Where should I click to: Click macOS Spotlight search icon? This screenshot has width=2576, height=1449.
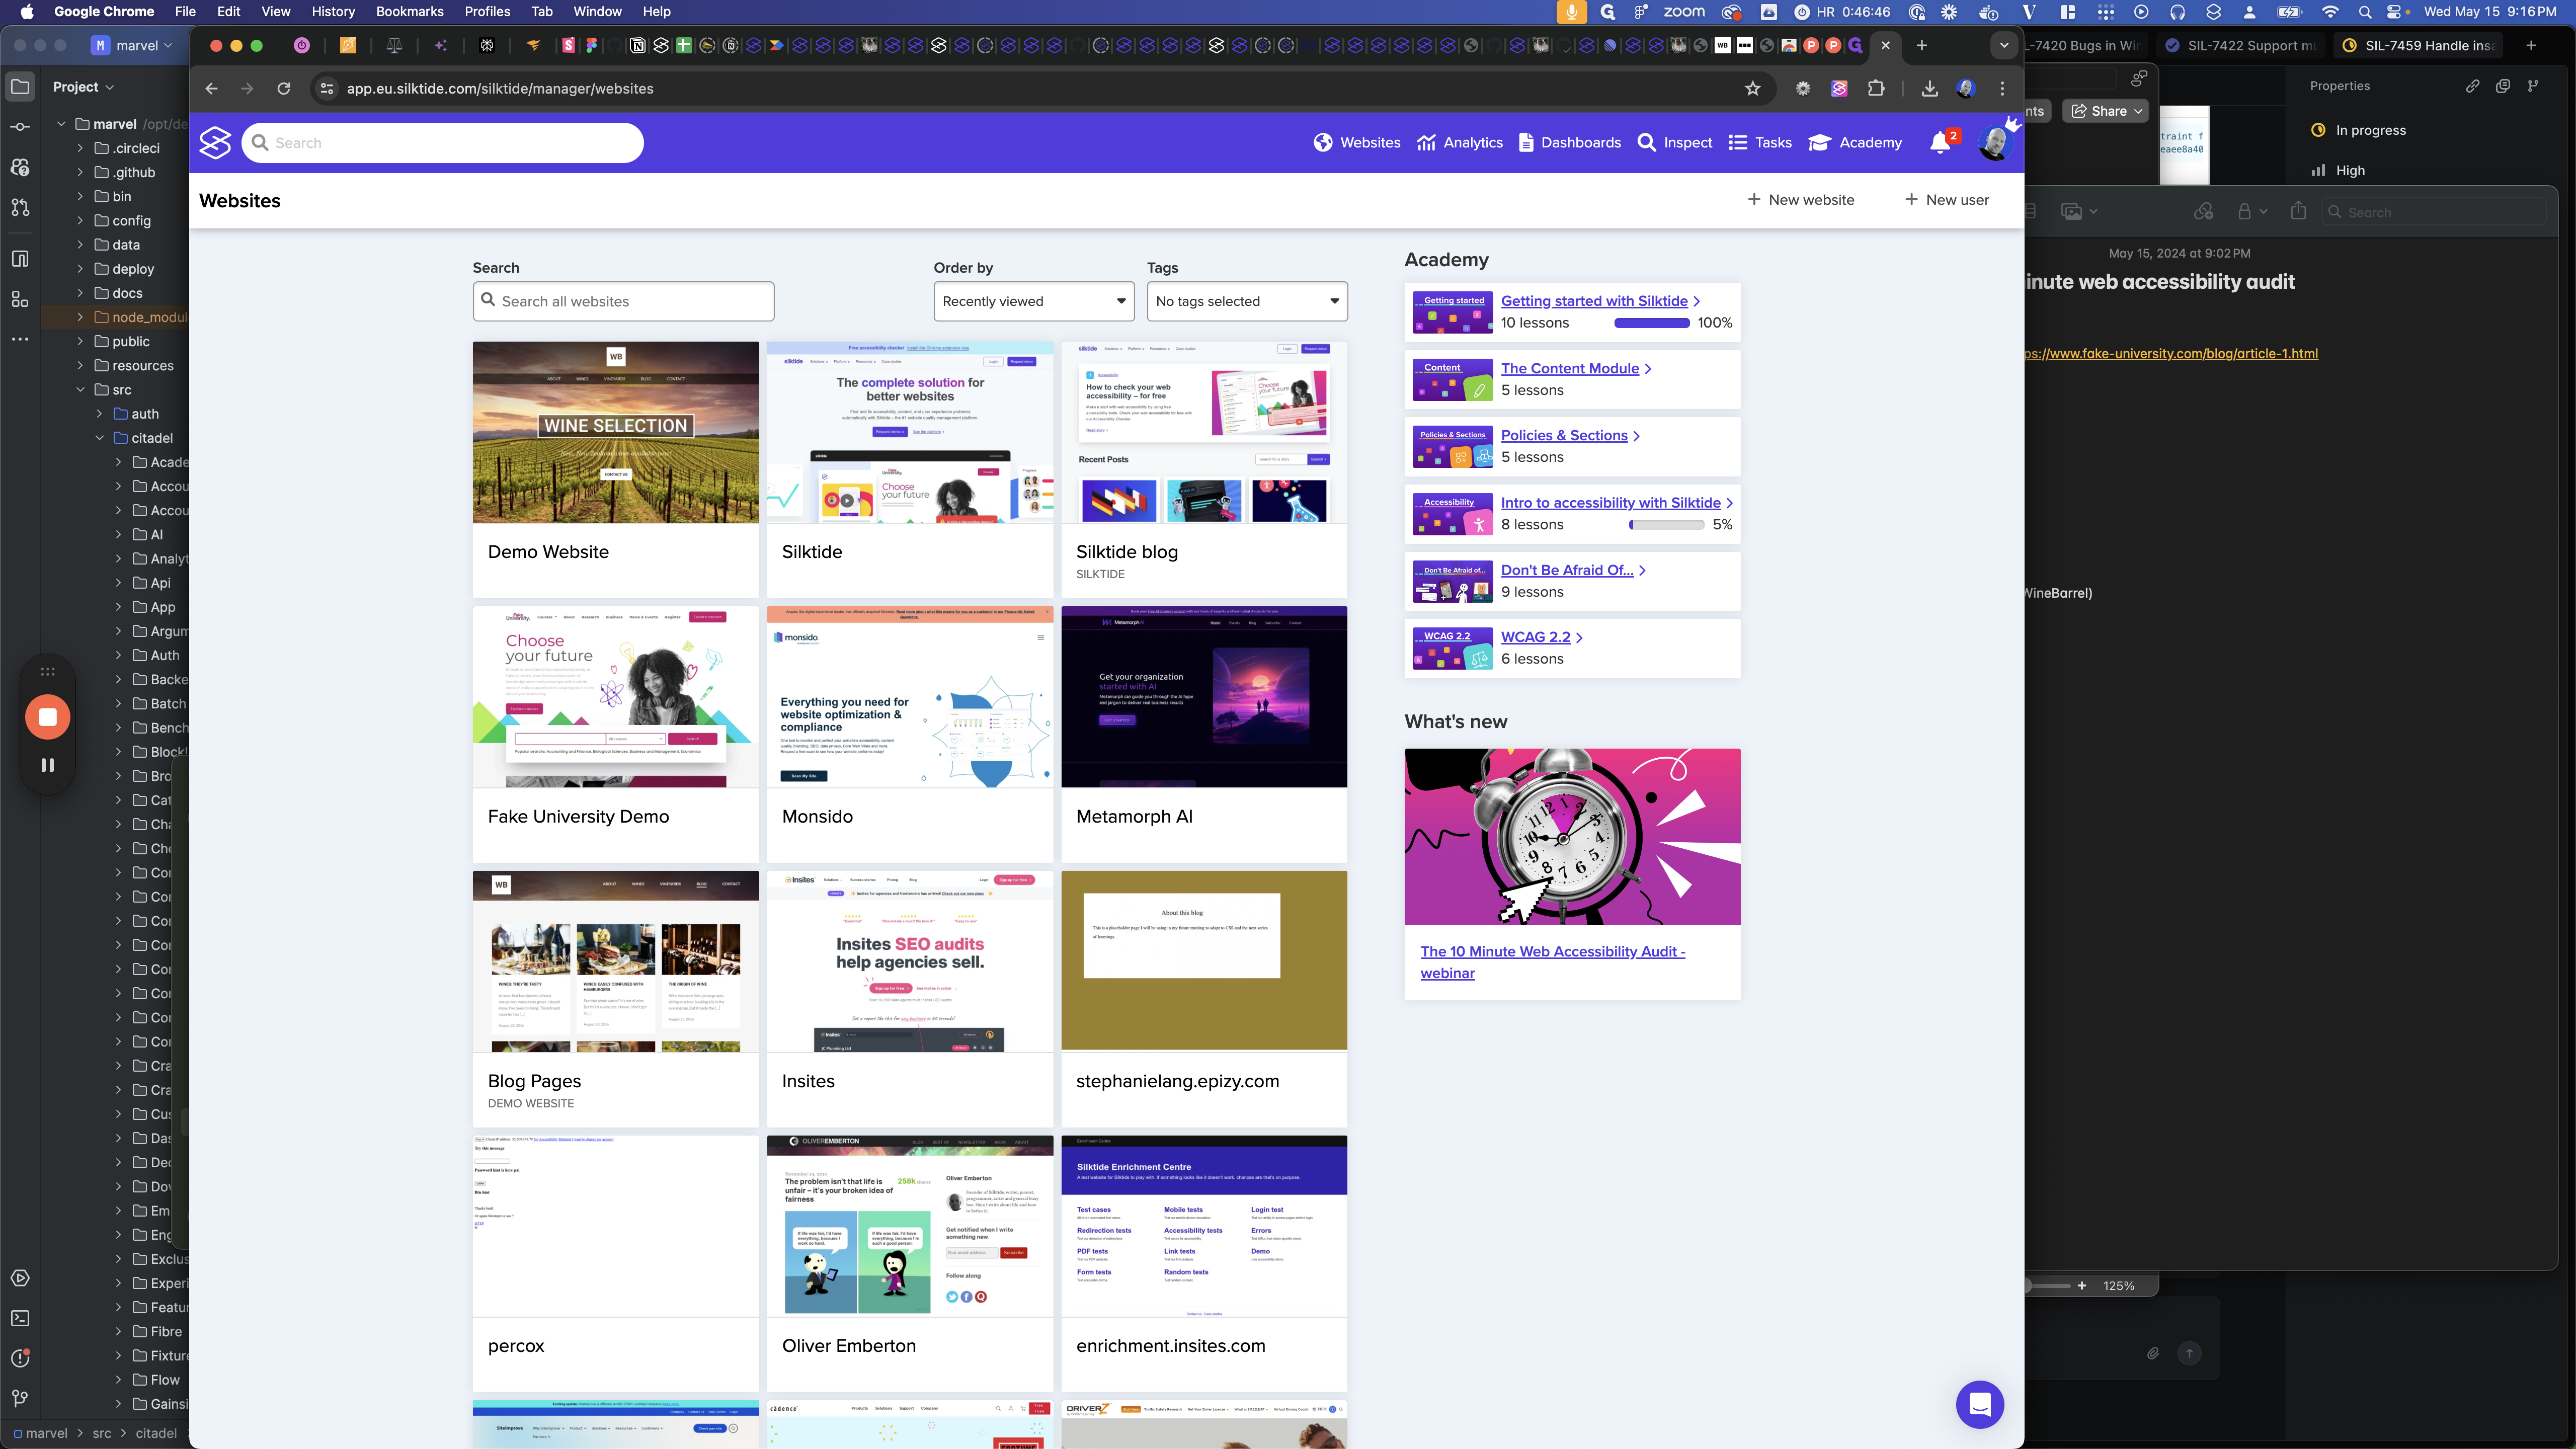coord(2364,12)
